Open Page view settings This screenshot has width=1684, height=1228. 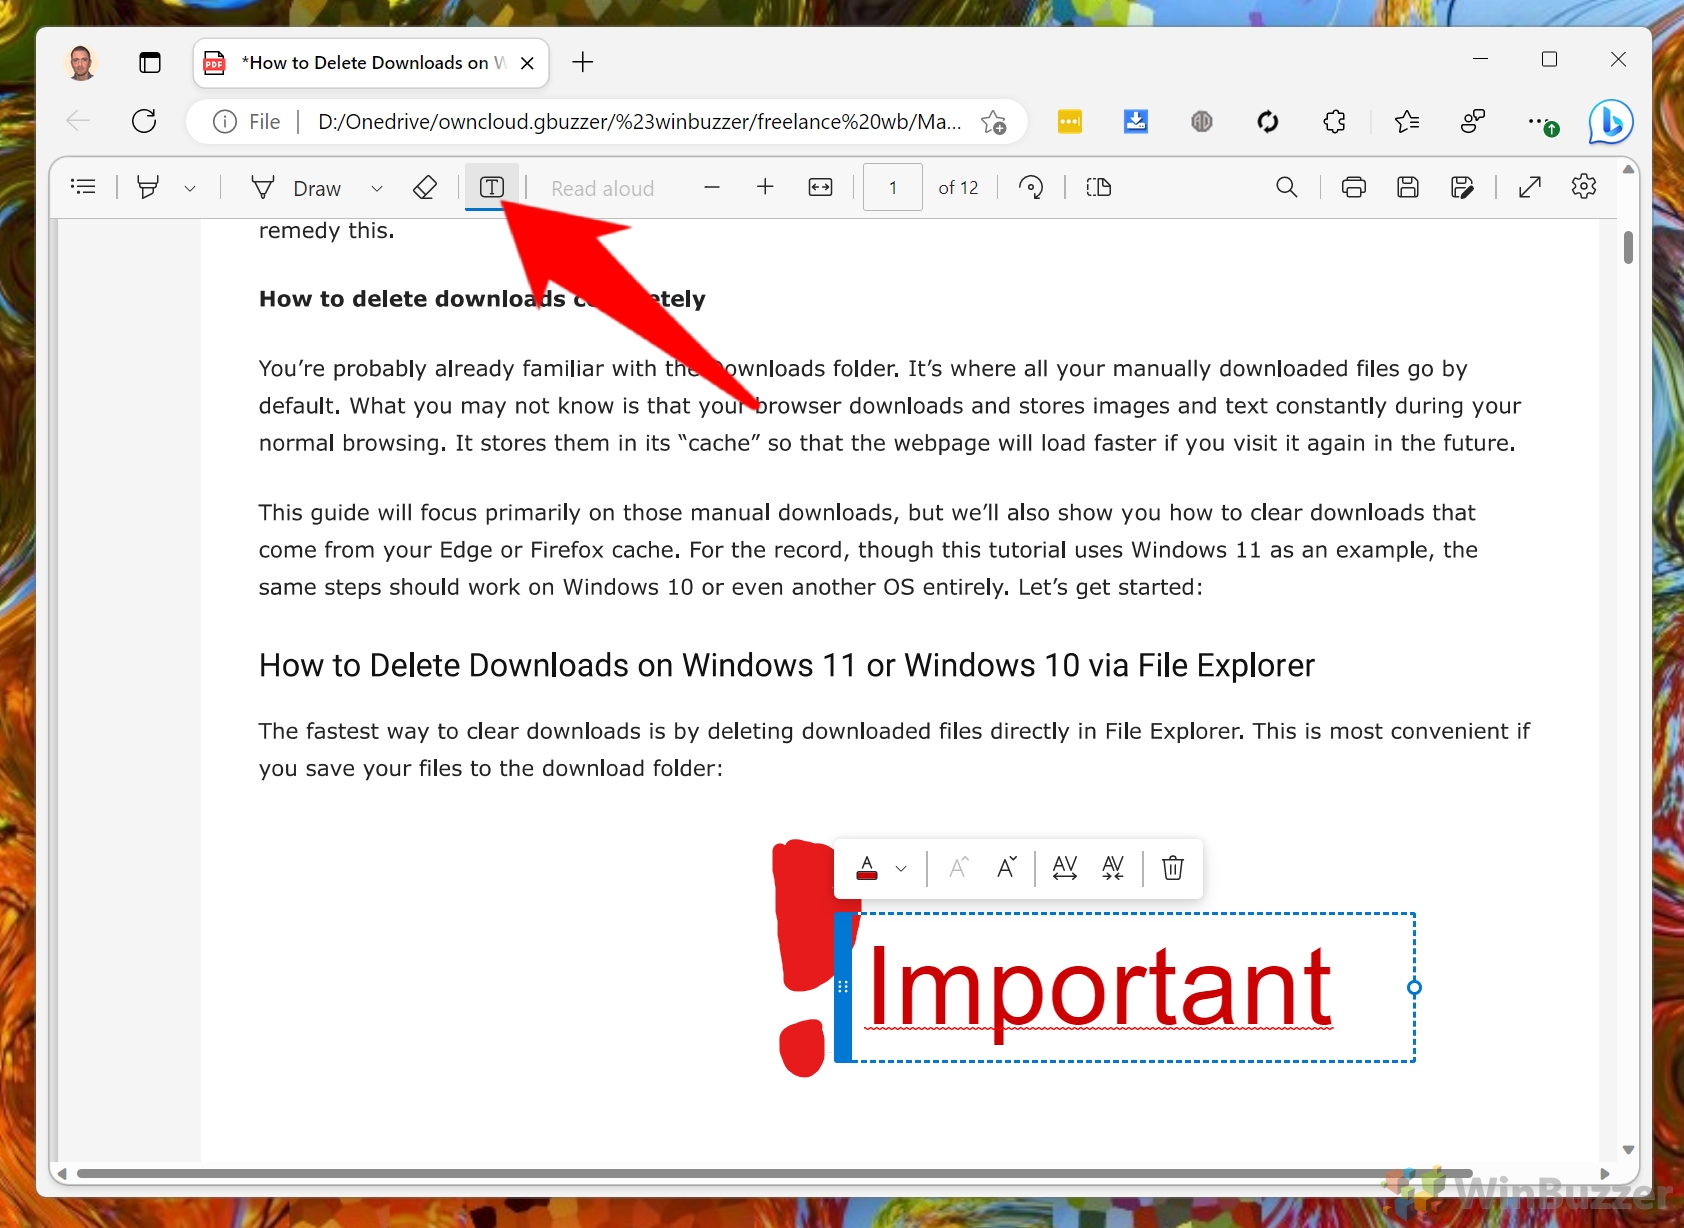point(1098,187)
